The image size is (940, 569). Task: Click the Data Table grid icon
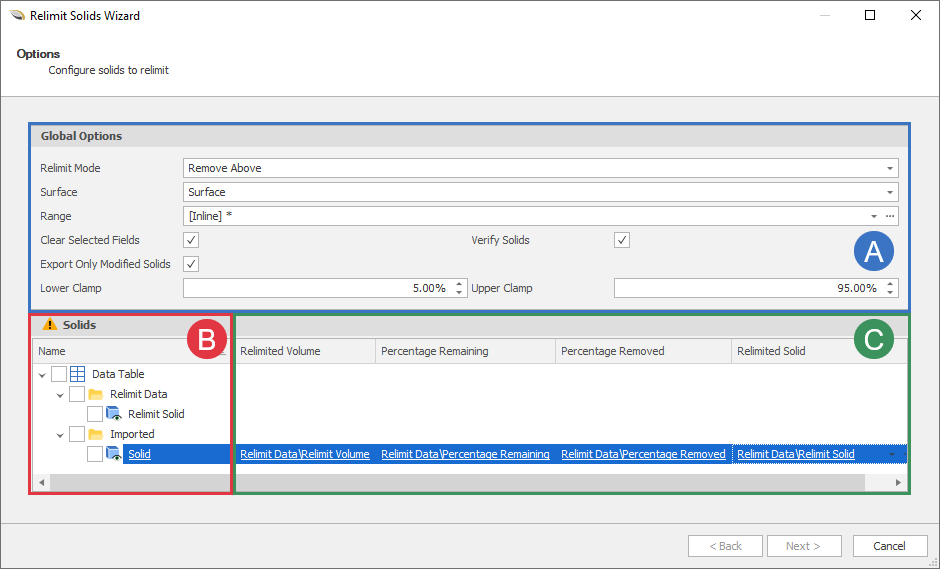click(x=78, y=374)
